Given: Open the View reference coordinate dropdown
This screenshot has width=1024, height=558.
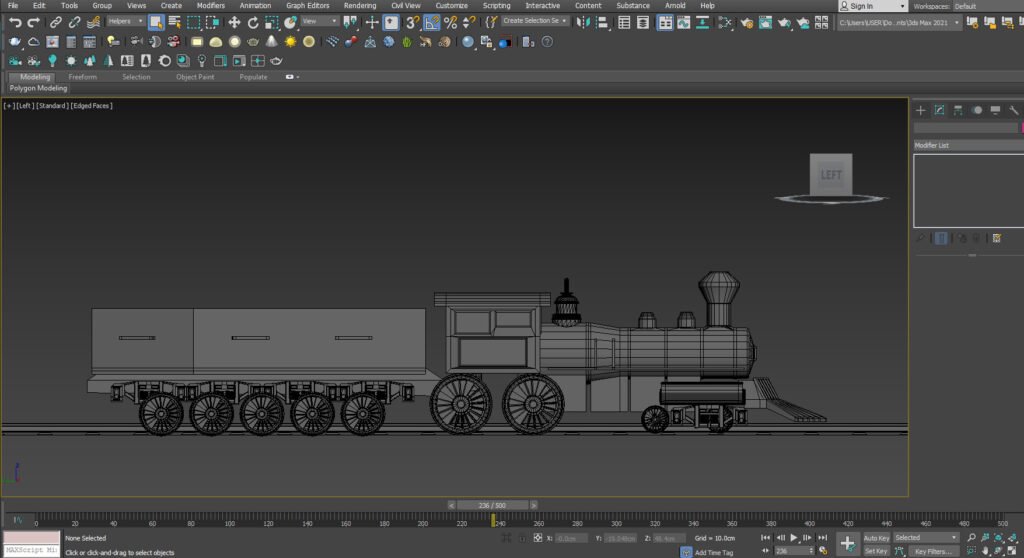Looking at the screenshot, I should (x=317, y=22).
